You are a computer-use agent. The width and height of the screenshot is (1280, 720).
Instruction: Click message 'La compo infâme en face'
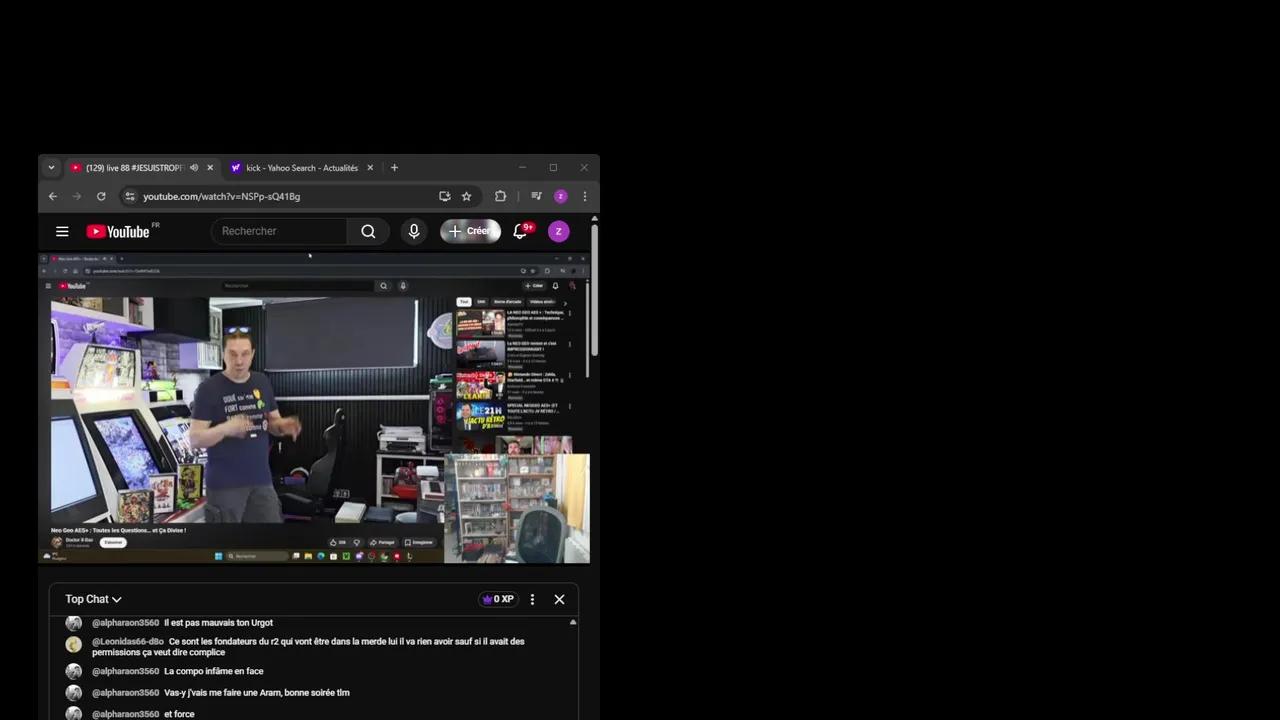point(214,672)
